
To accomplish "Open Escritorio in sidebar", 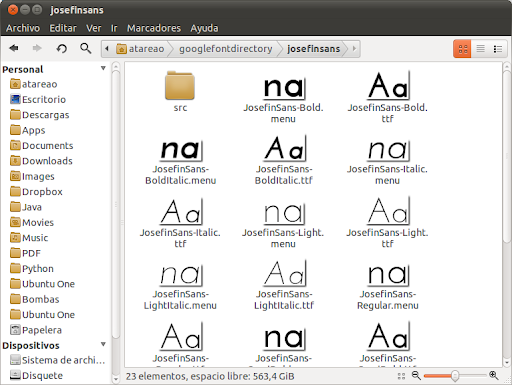I will point(38,99).
